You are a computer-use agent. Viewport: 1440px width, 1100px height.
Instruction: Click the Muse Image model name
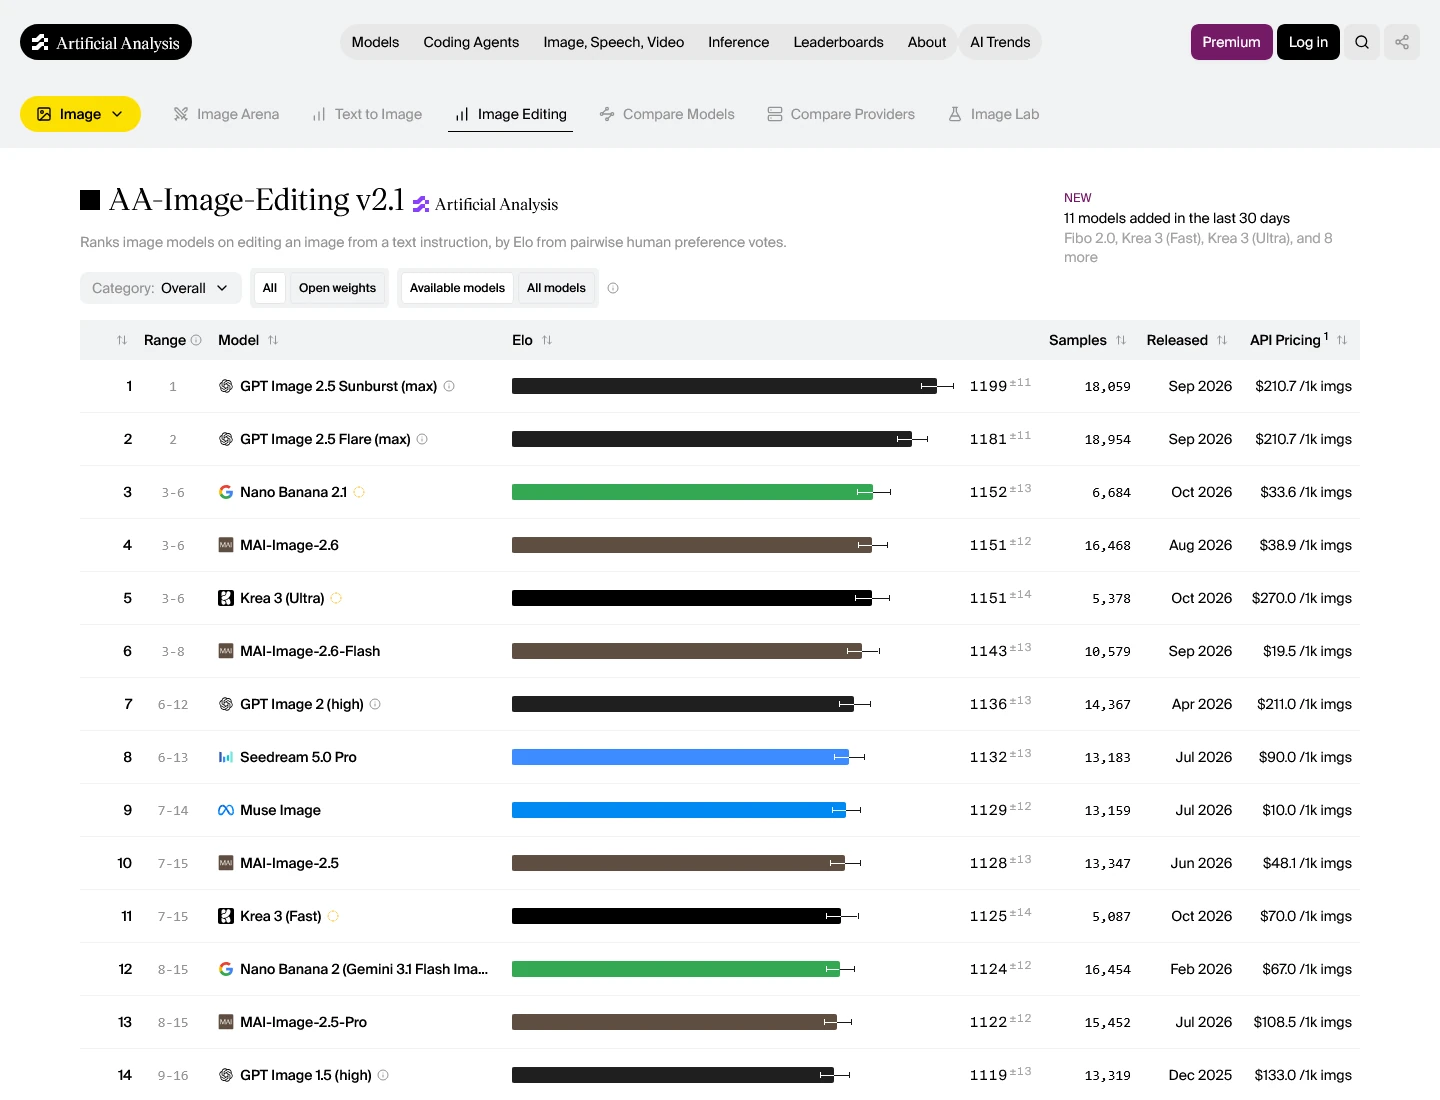pos(280,810)
